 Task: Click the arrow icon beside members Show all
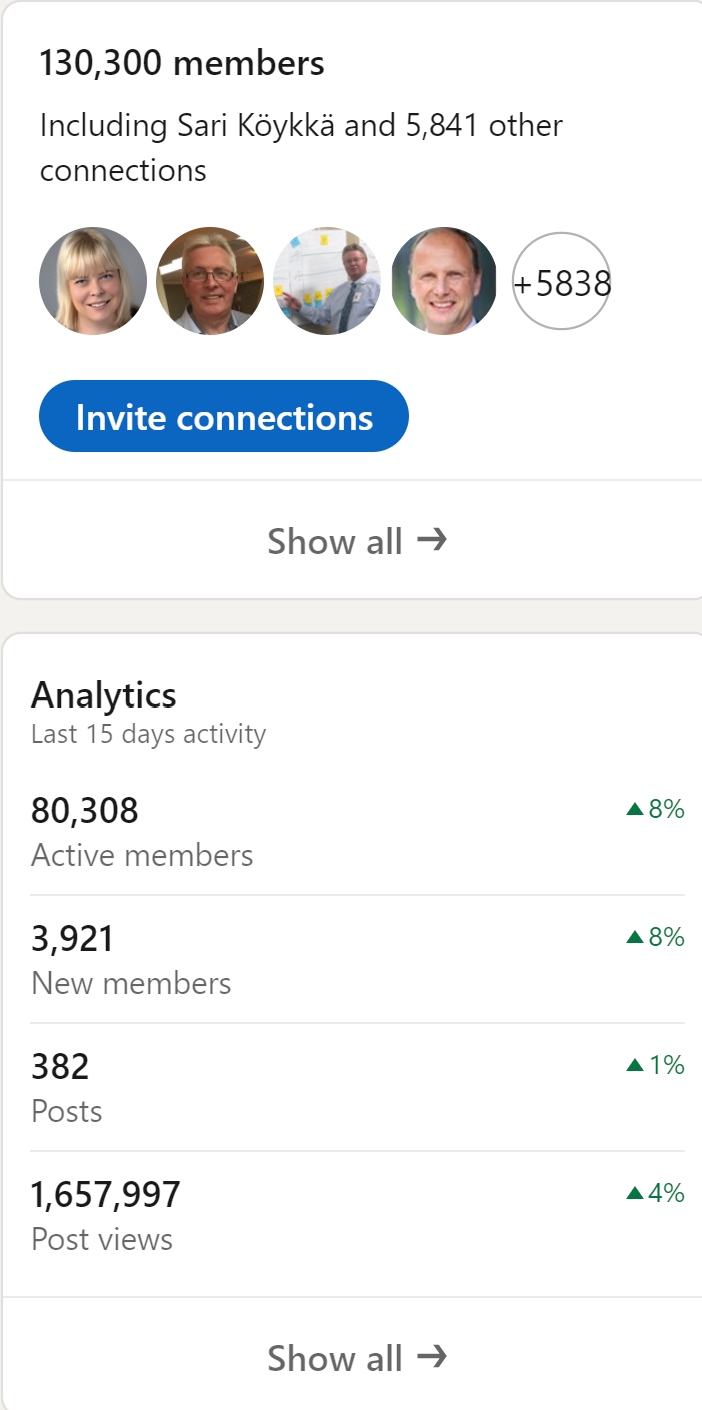[432, 540]
